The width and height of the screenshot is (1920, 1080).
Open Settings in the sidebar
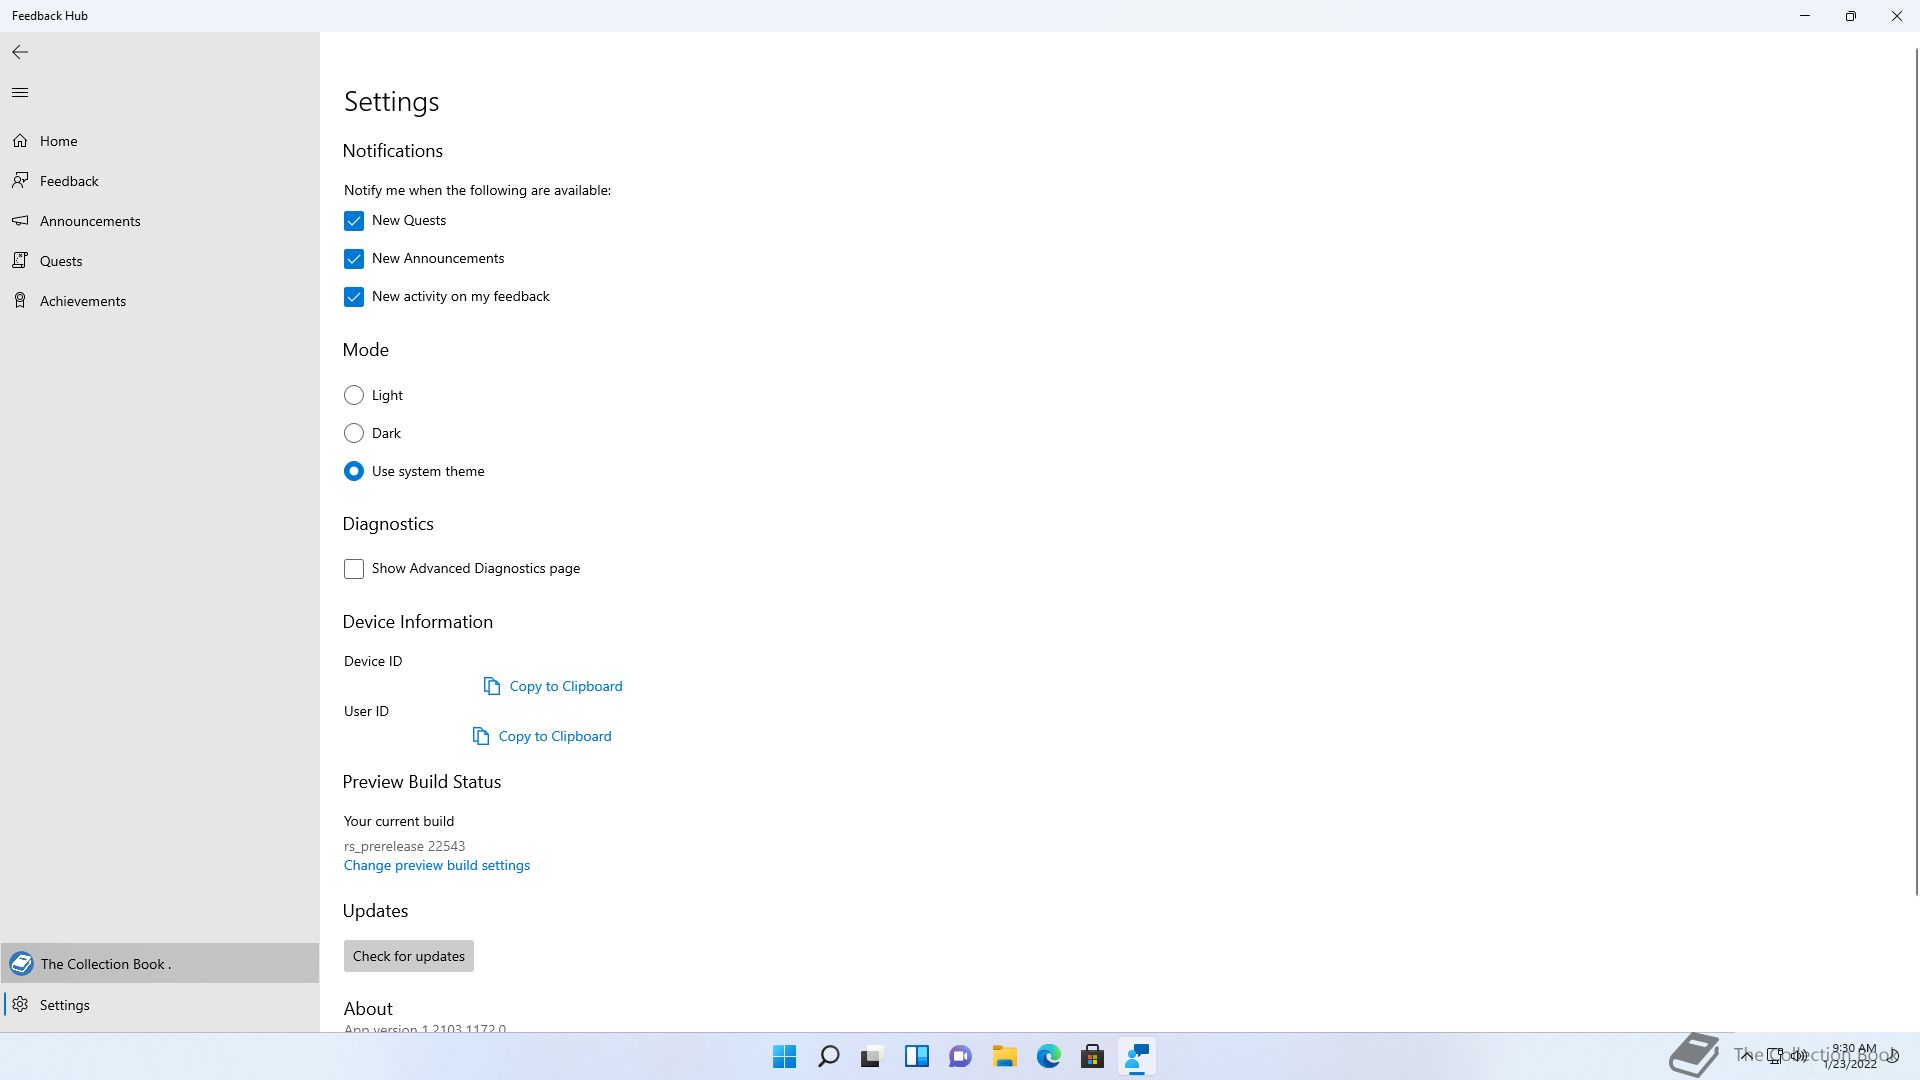160,1005
